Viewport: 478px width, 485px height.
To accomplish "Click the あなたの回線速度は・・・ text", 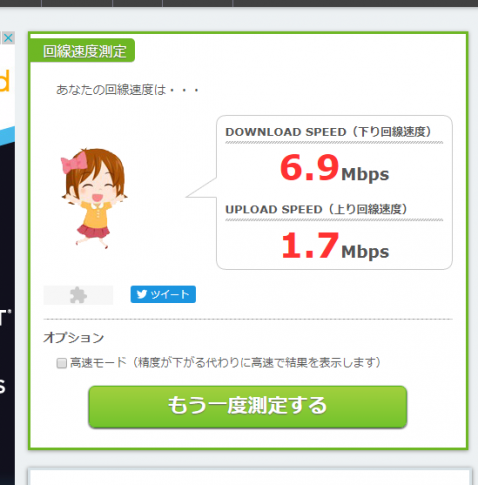I will click(x=127, y=90).
